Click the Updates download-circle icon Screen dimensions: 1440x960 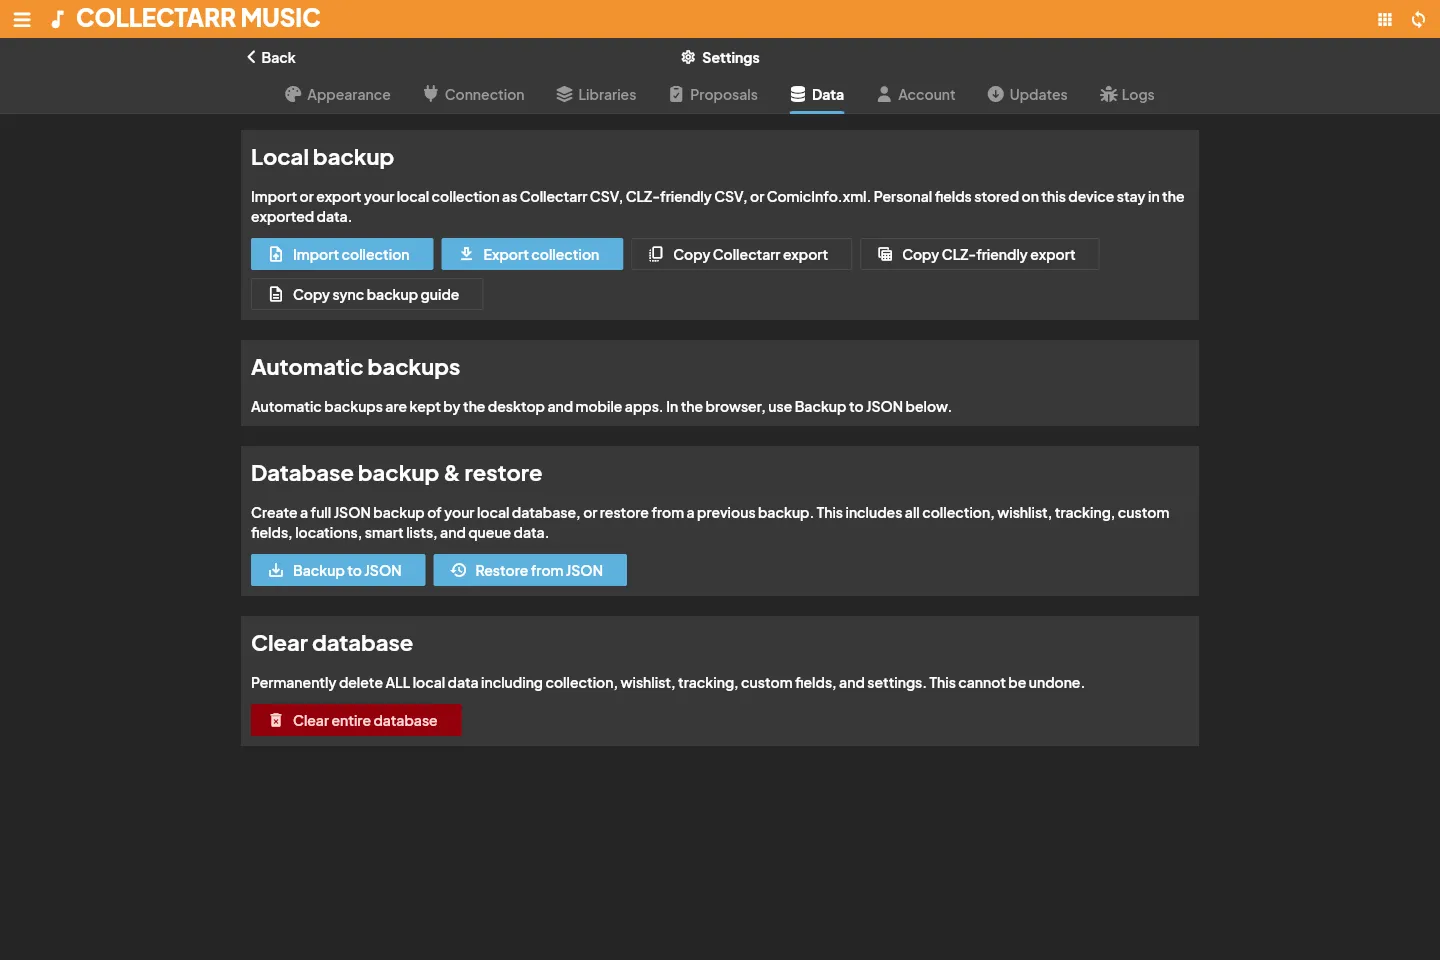pyautogui.click(x=996, y=94)
